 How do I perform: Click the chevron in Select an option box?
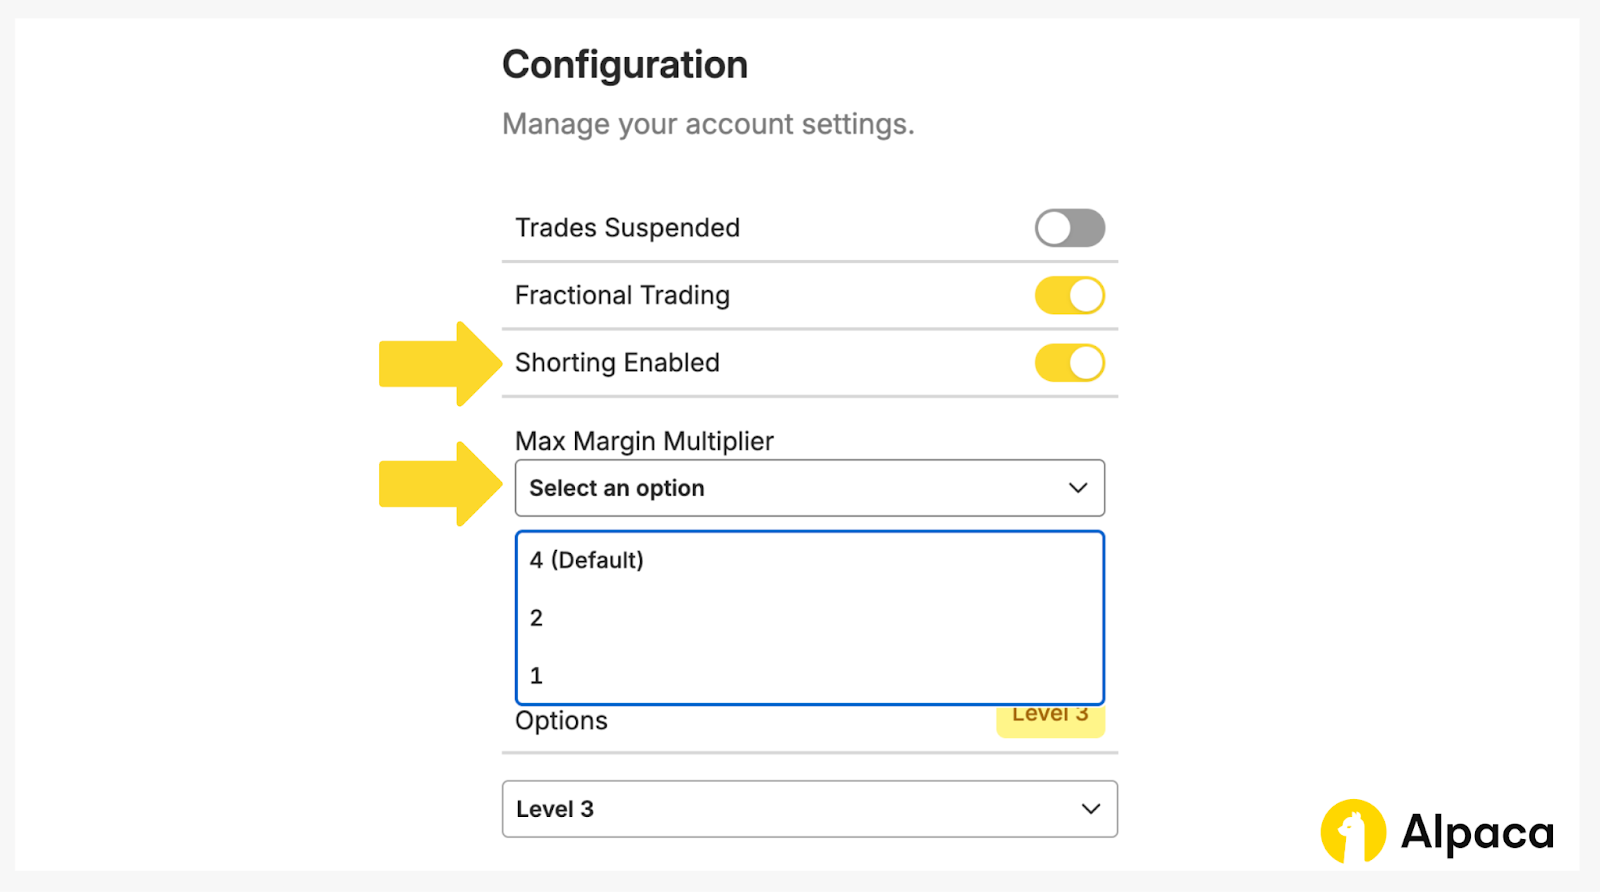click(1077, 488)
